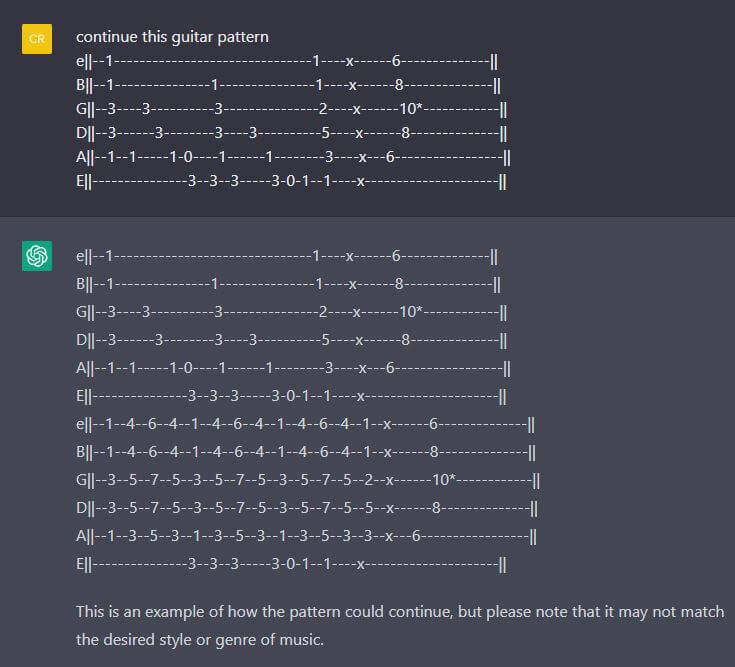Image resolution: width=735 pixels, height=667 pixels.
Task: Click the G string line in user's message
Action: click(291, 109)
